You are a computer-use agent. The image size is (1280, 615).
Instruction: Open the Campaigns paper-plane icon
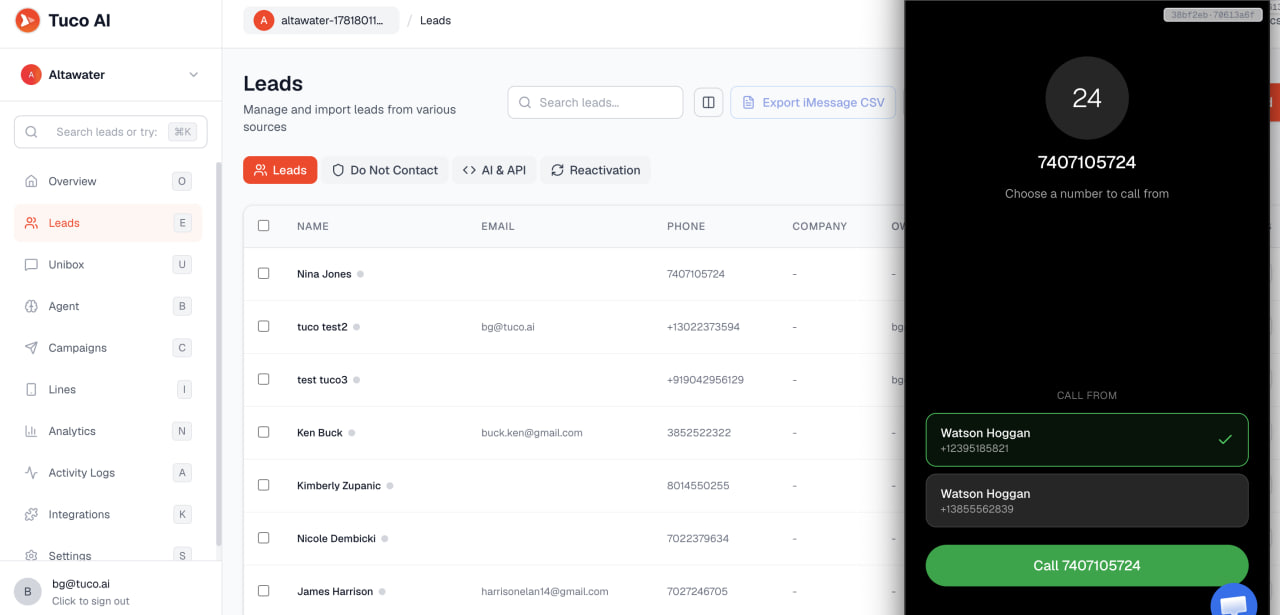tap(30, 348)
